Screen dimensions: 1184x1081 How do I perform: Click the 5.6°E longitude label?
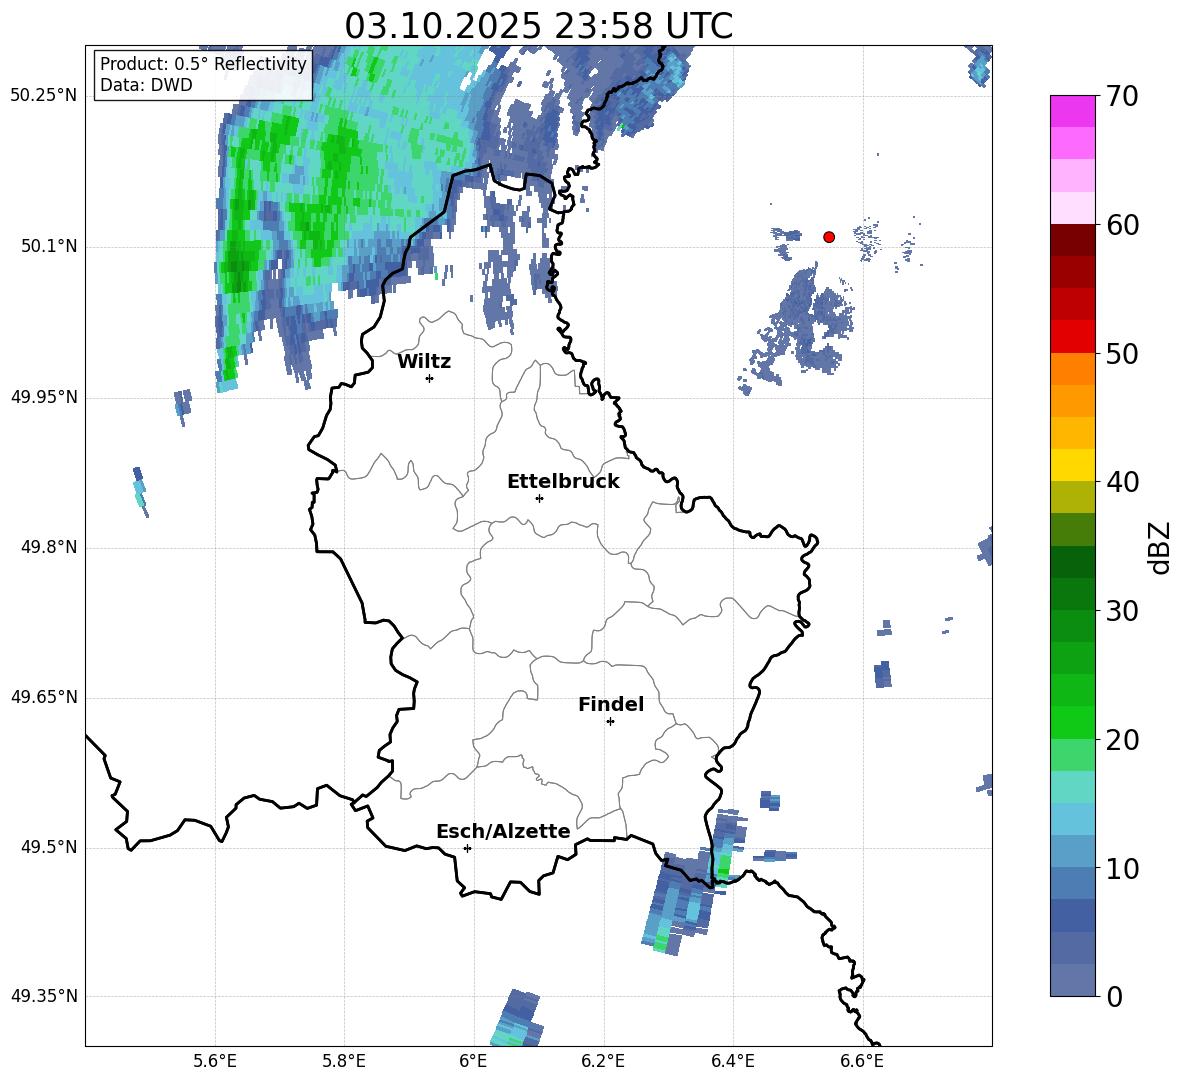215,1061
